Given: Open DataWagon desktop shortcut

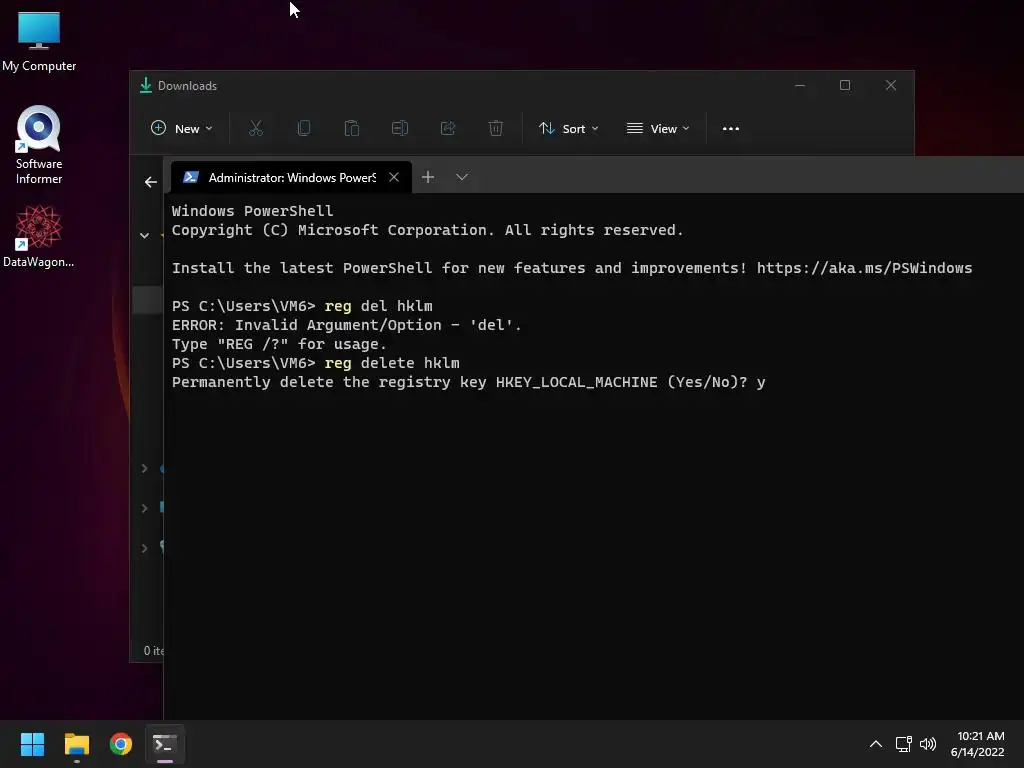Looking at the screenshot, I should click(39, 236).
